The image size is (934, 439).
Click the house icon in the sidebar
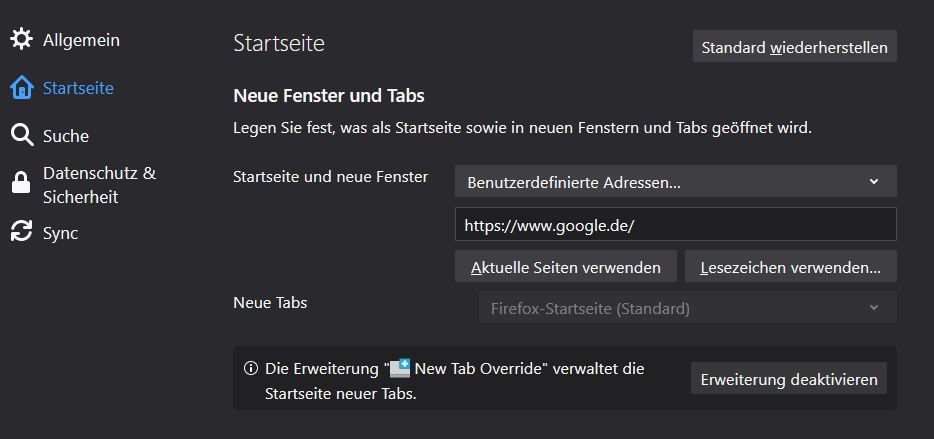21,88
